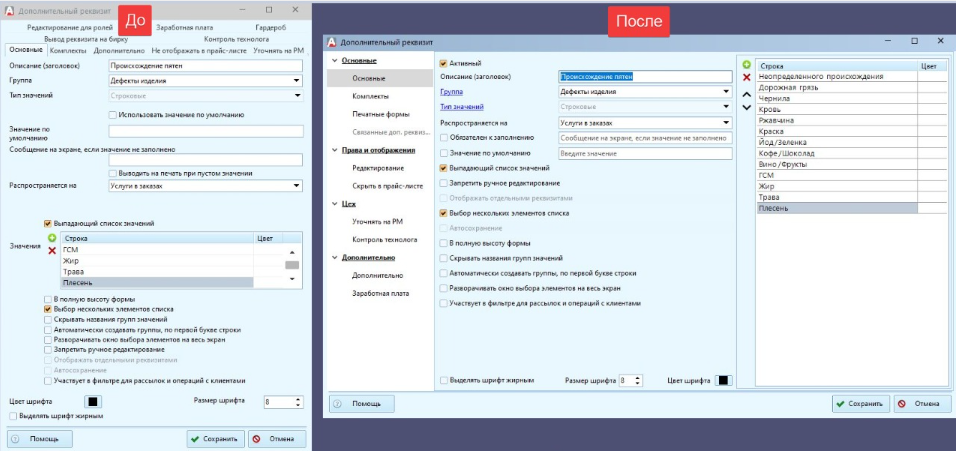Click Описание field in After window
The image size is (956, 451).
point(645,77)
